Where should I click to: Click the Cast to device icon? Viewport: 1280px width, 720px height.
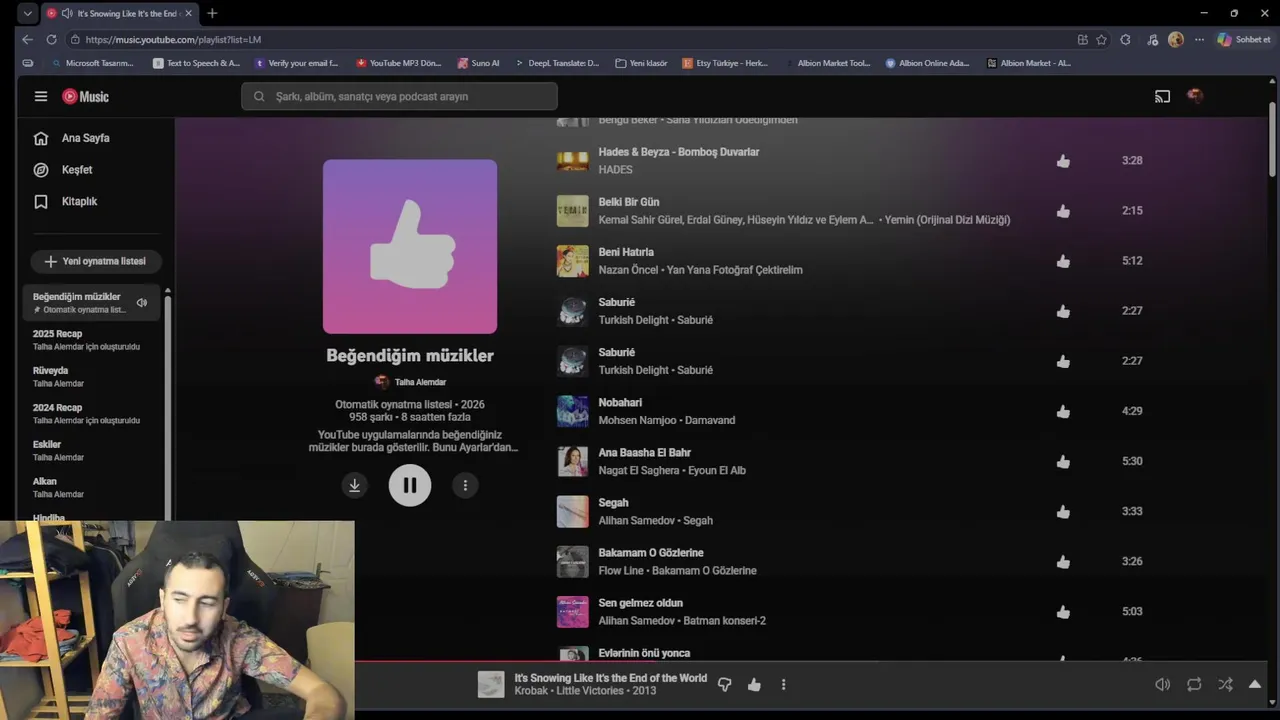(x=1162, y=96)
